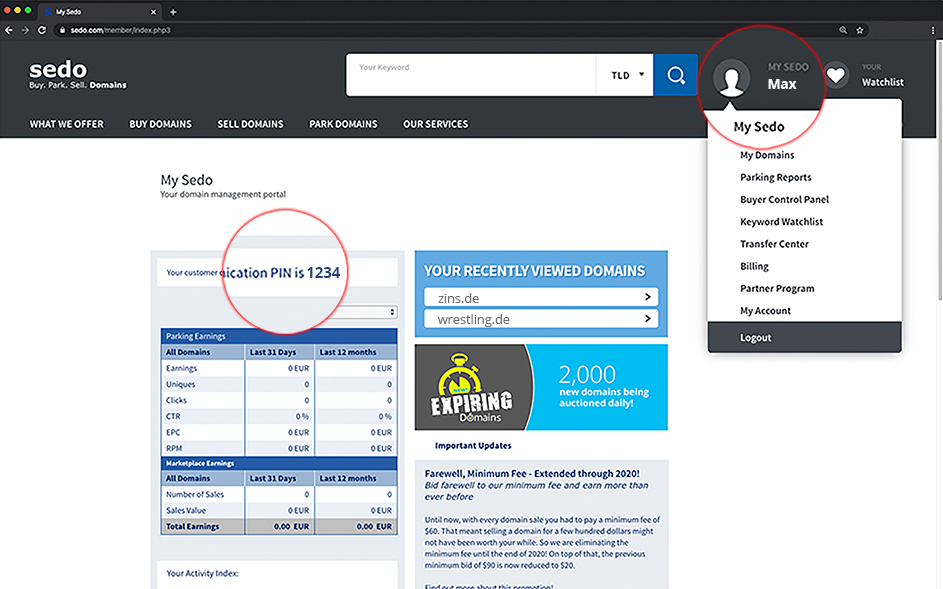The width and height of the screenshot is (943, 589).
Task: Close the My Sedo browser tab
Action: tap(153, 11)
